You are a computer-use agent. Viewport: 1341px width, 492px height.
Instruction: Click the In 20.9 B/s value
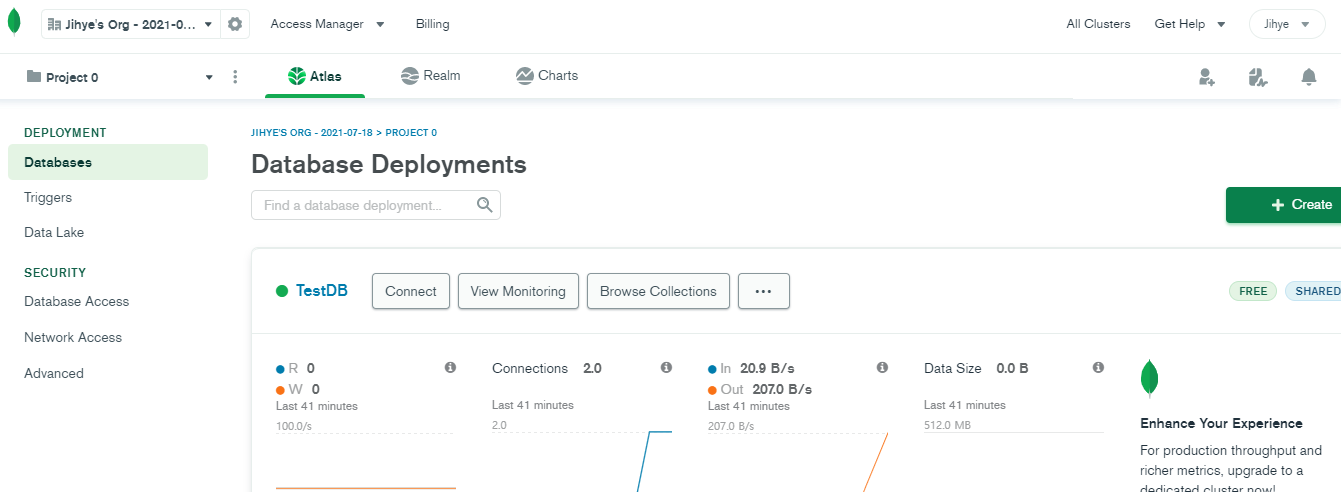pos(768,368)
